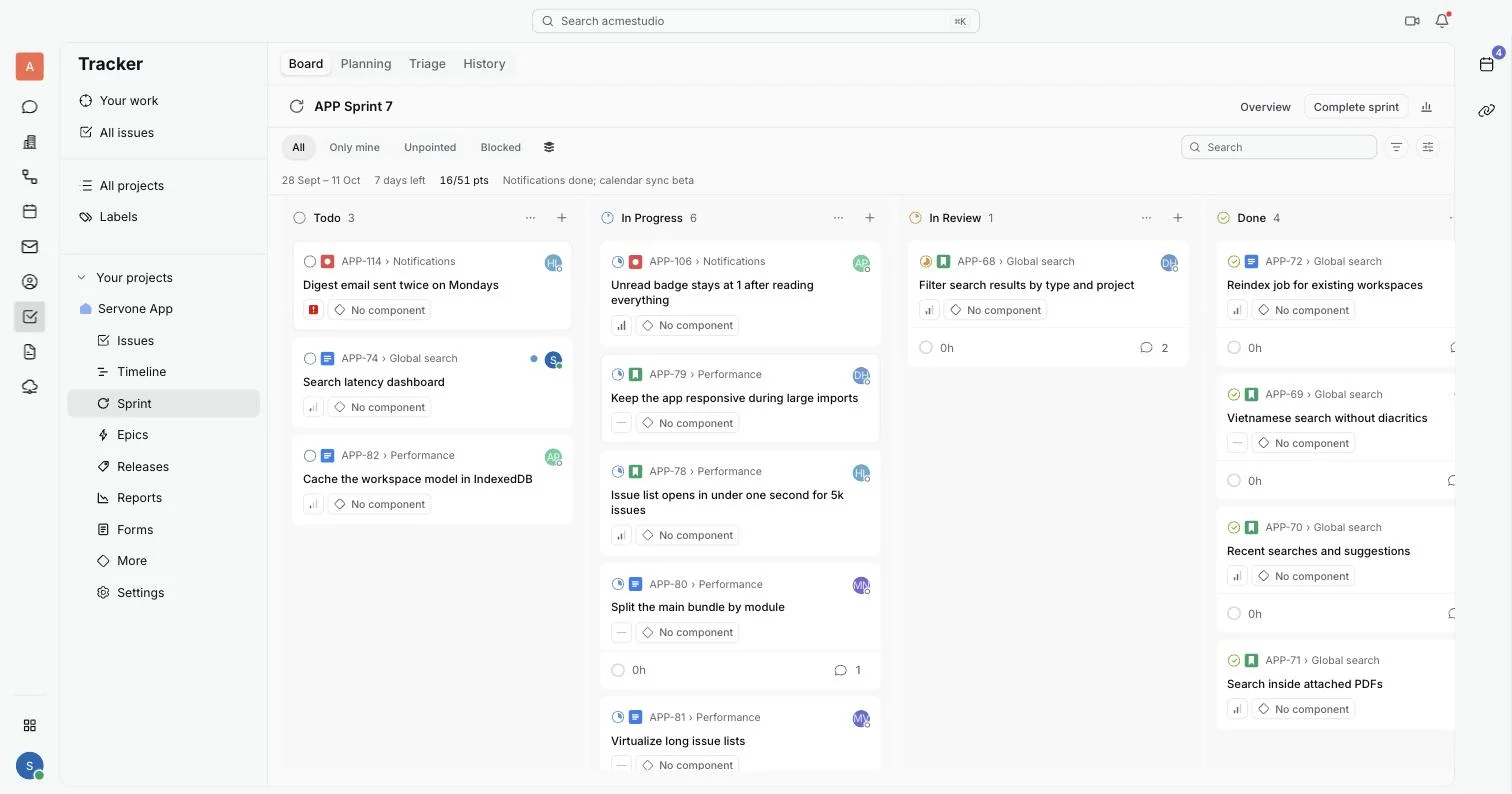The image size is (1512, 794).
Task: Switch to the Triage tab
Action: point(427,64)
